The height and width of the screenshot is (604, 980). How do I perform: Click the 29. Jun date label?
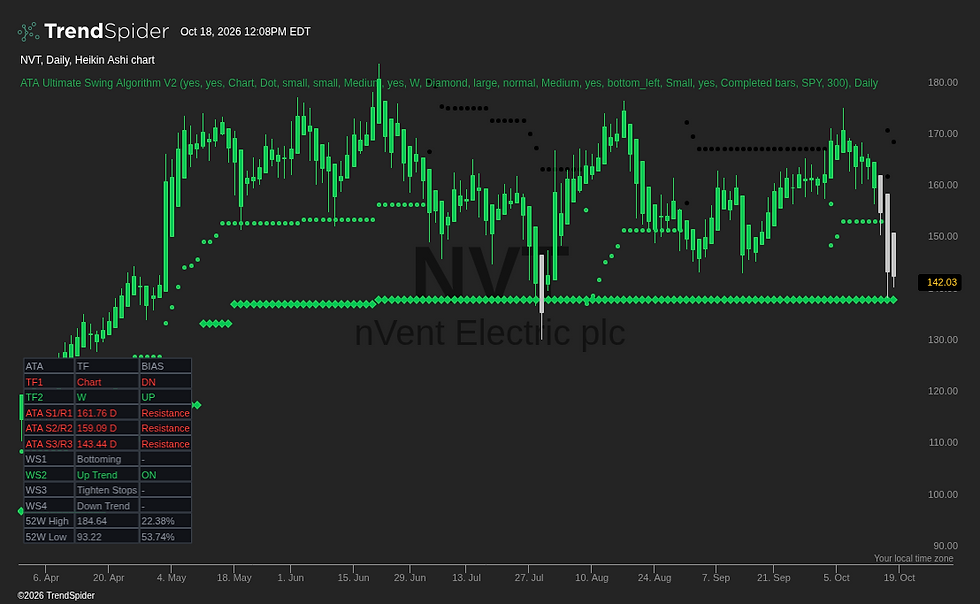[x=410, y=578]
